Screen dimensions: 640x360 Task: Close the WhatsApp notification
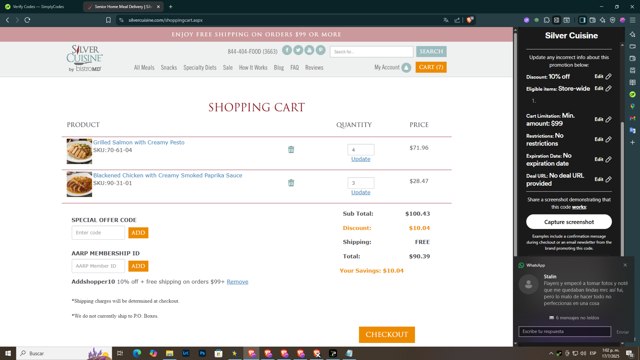click(x=625, y=265)
